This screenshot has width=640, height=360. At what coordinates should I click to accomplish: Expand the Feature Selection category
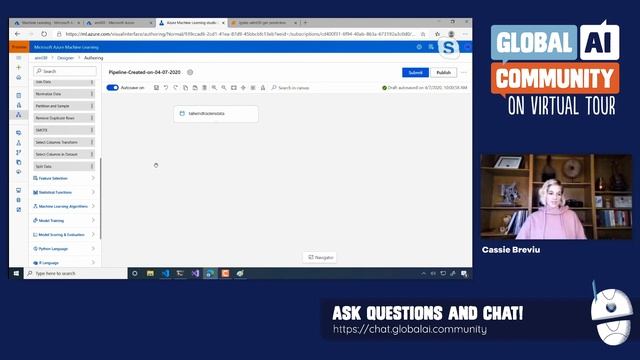pyautogui.click(x=64, y=178)
